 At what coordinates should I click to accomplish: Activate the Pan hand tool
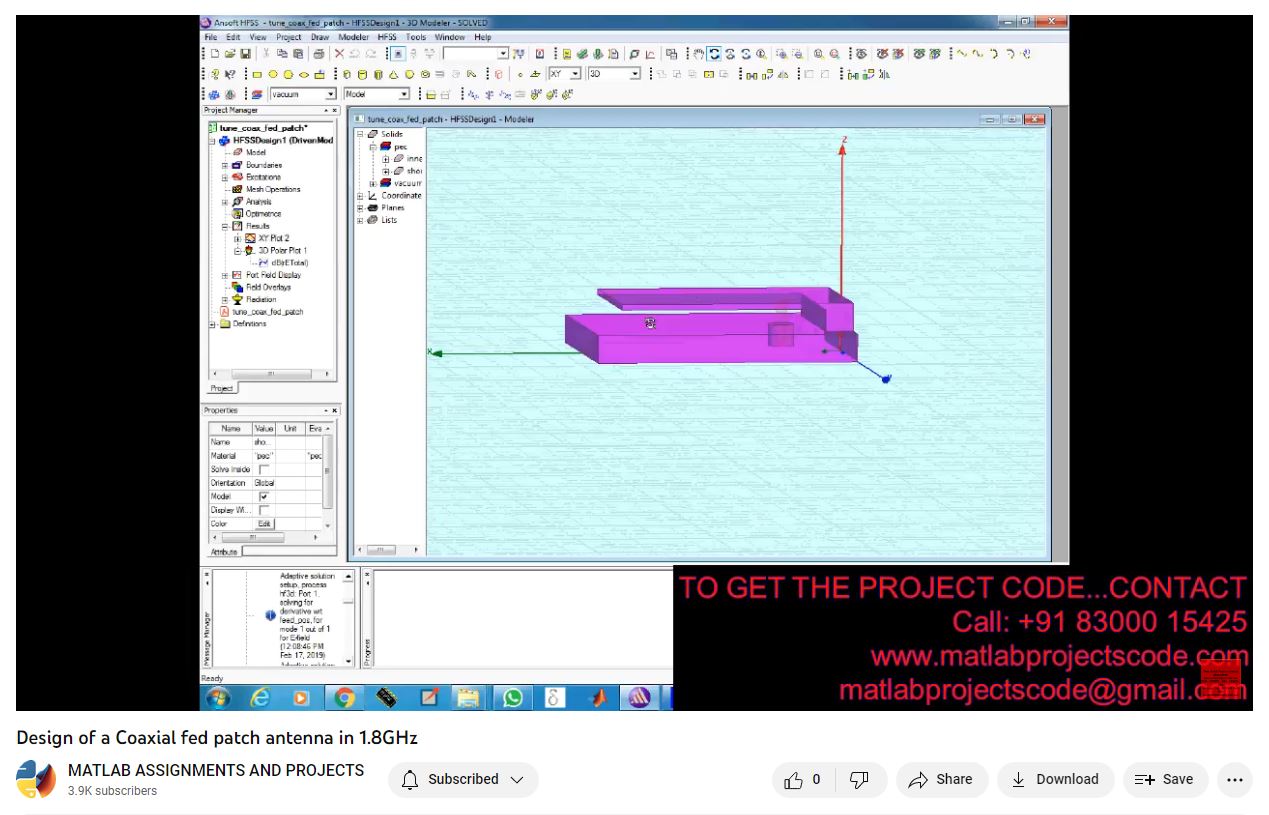tap(698, 54)
